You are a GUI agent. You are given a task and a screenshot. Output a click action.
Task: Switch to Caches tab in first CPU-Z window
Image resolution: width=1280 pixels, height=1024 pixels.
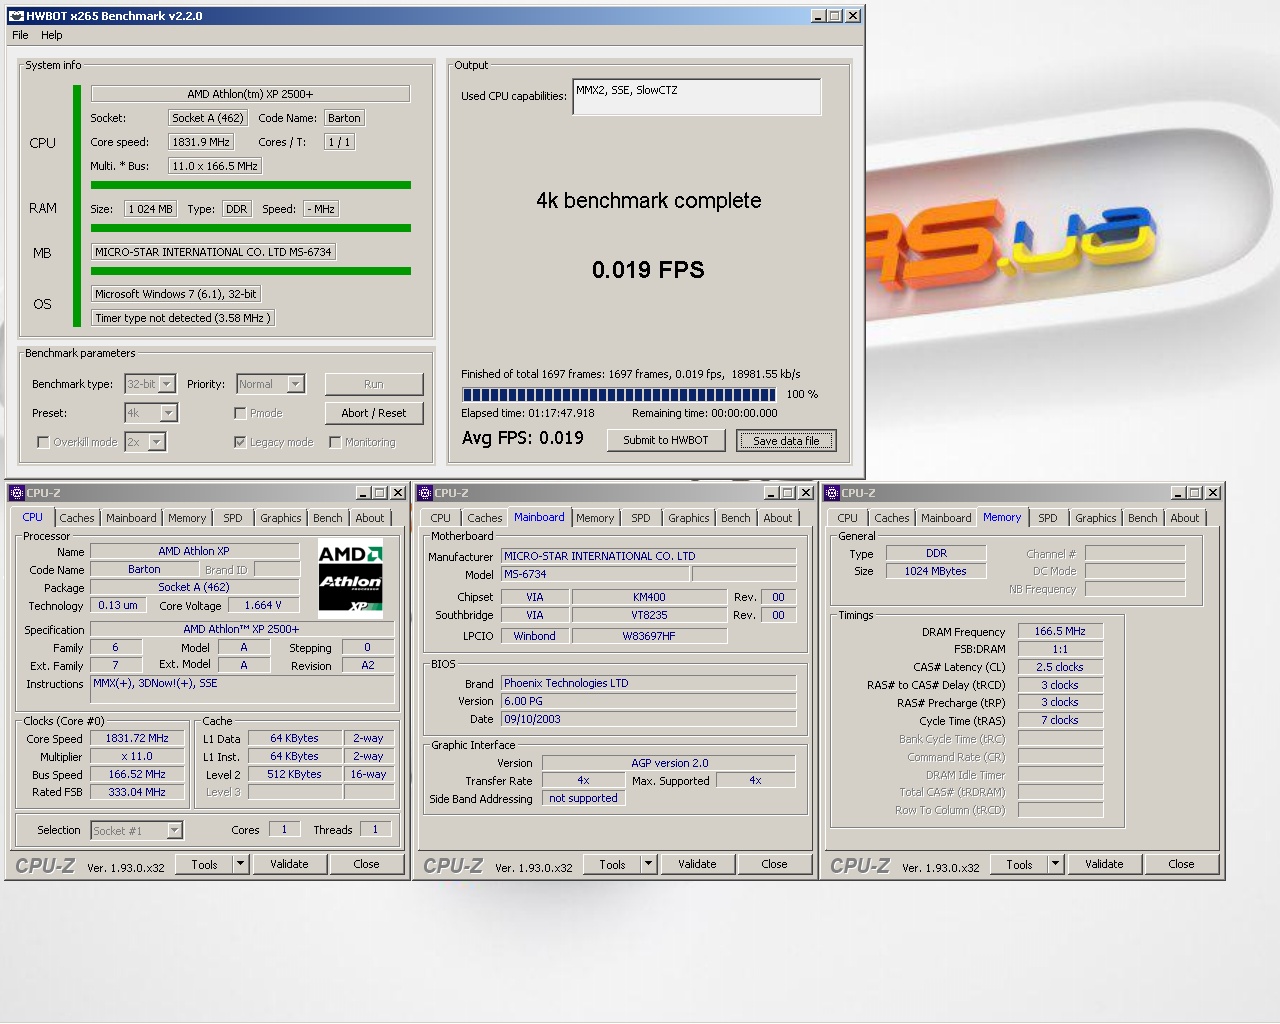(x=77, y=518)
